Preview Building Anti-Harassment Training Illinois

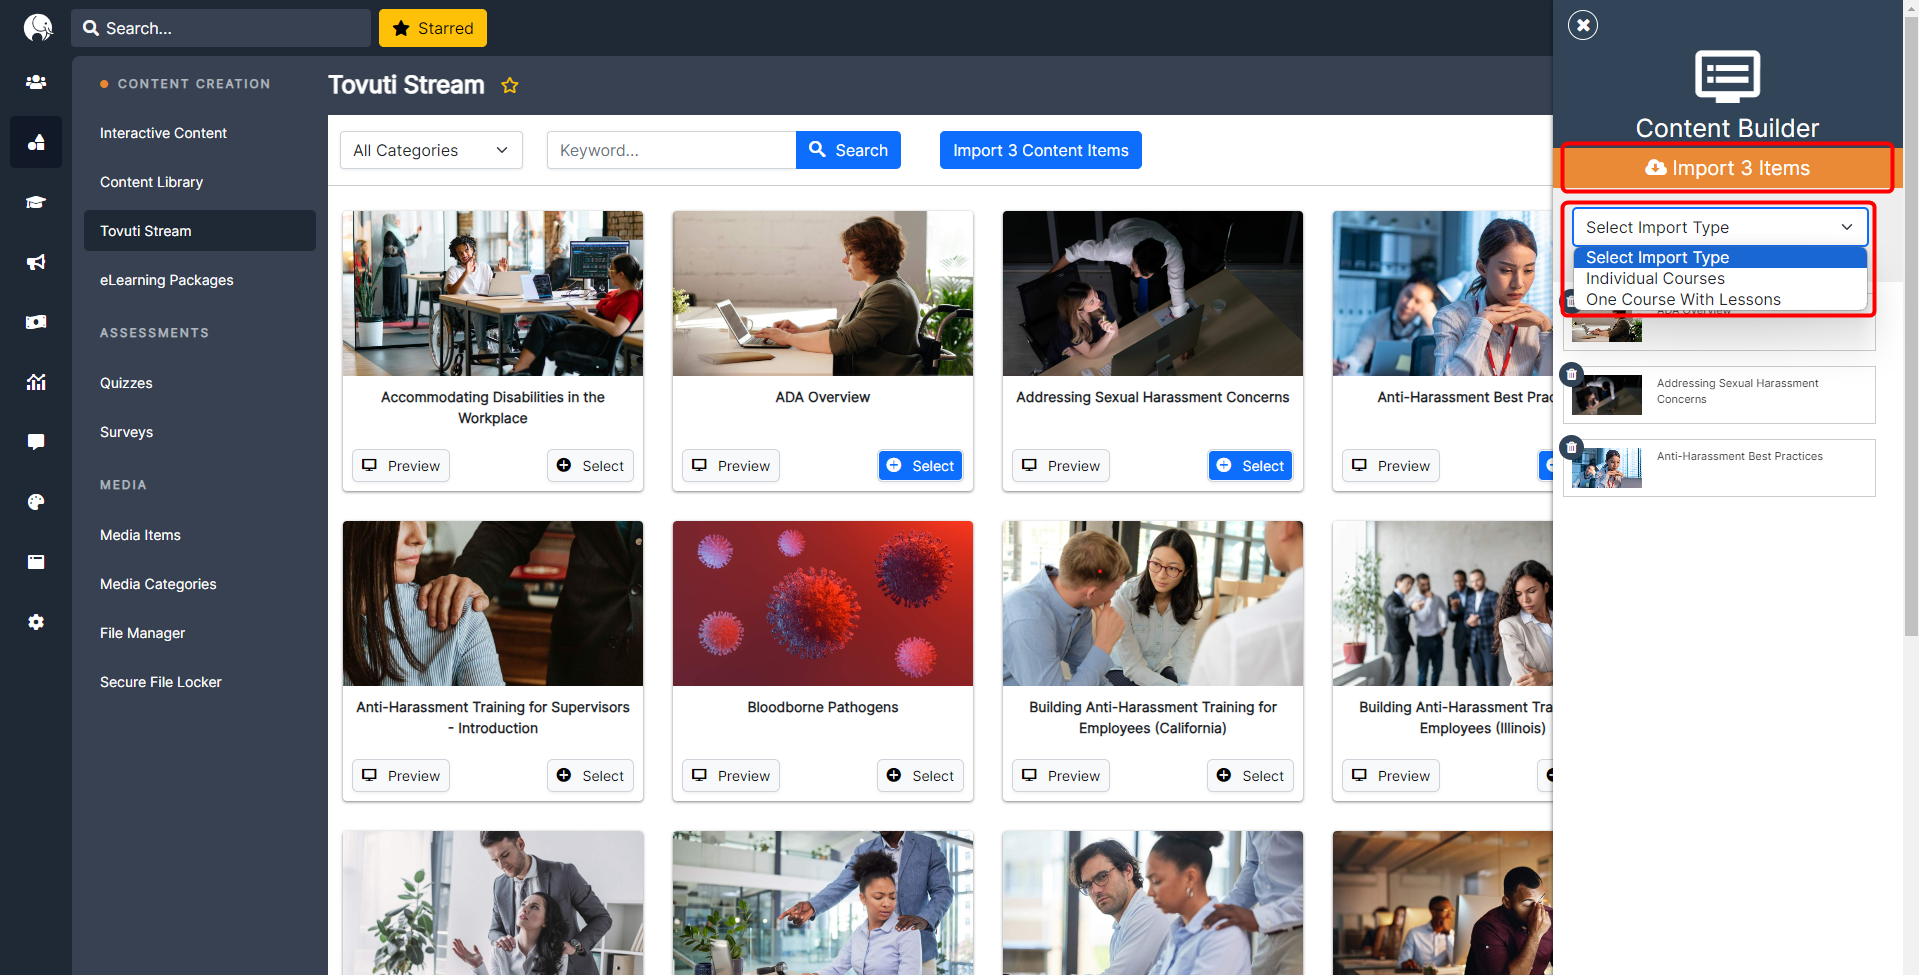click(1391, 776)
